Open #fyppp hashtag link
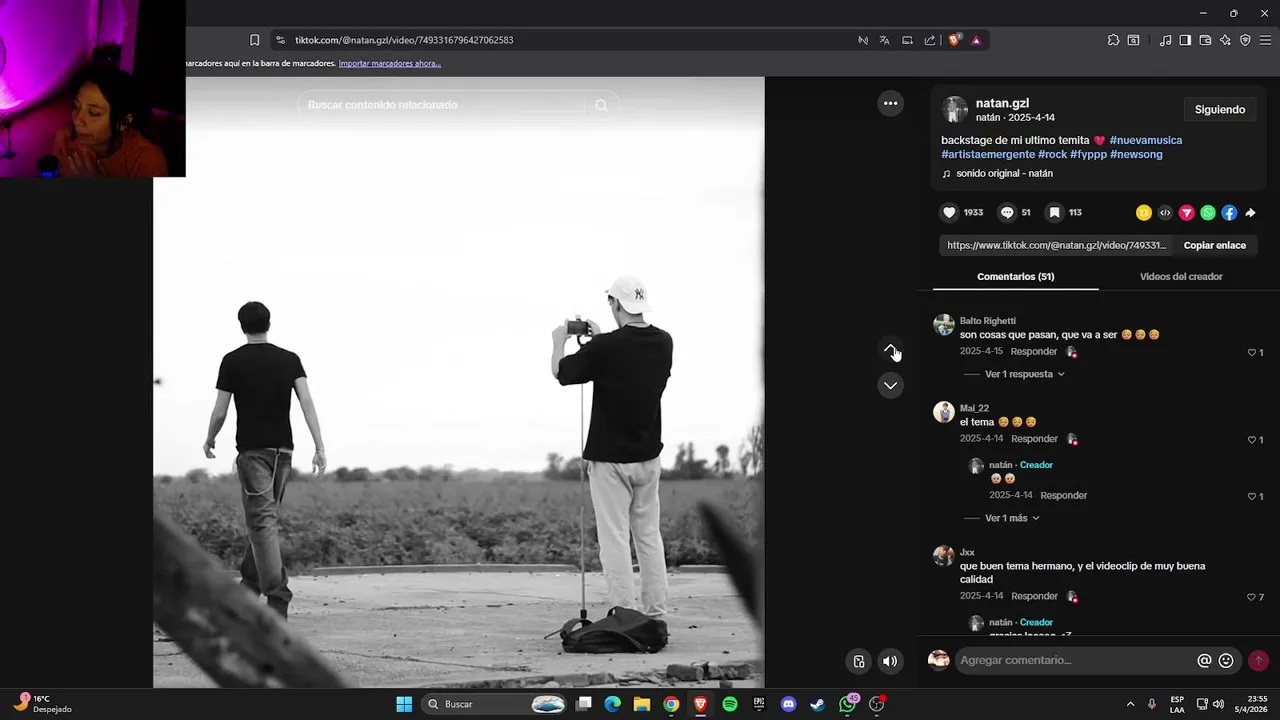The width and height of the screenshot is (1280, 720). (1088, 154)
